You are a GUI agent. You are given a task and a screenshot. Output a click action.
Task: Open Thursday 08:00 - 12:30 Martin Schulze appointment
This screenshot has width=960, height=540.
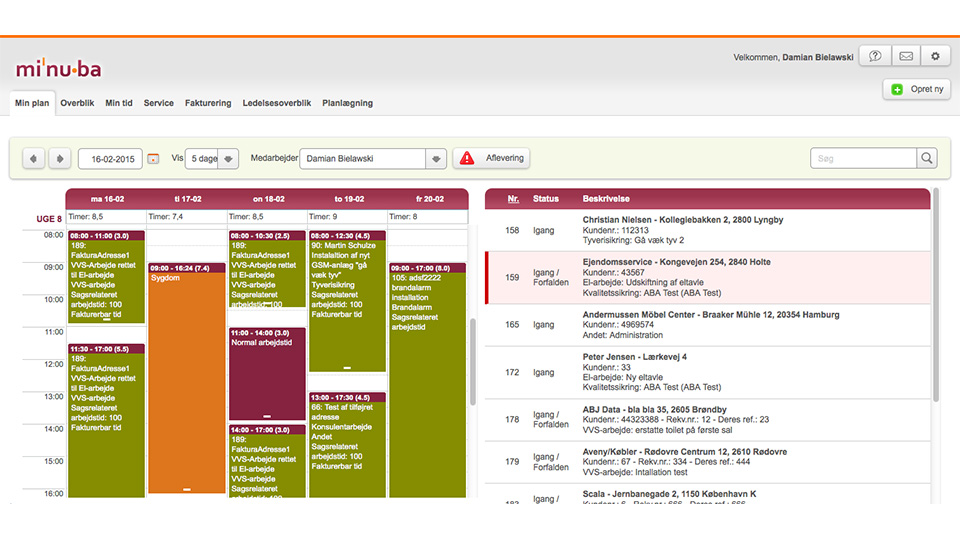[x=347, y=301]
